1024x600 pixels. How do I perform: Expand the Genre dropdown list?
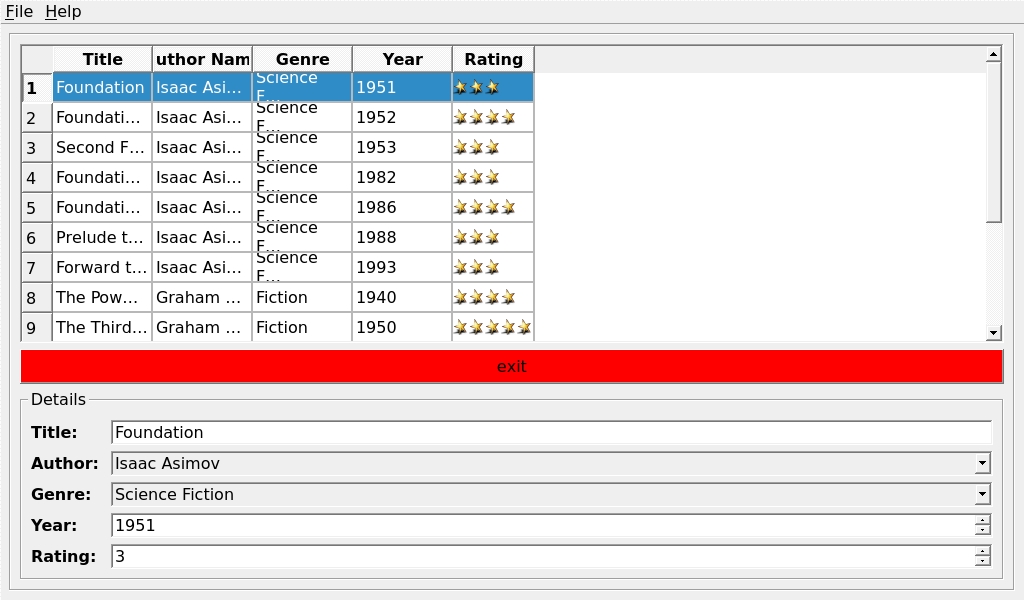click(982, 494)
